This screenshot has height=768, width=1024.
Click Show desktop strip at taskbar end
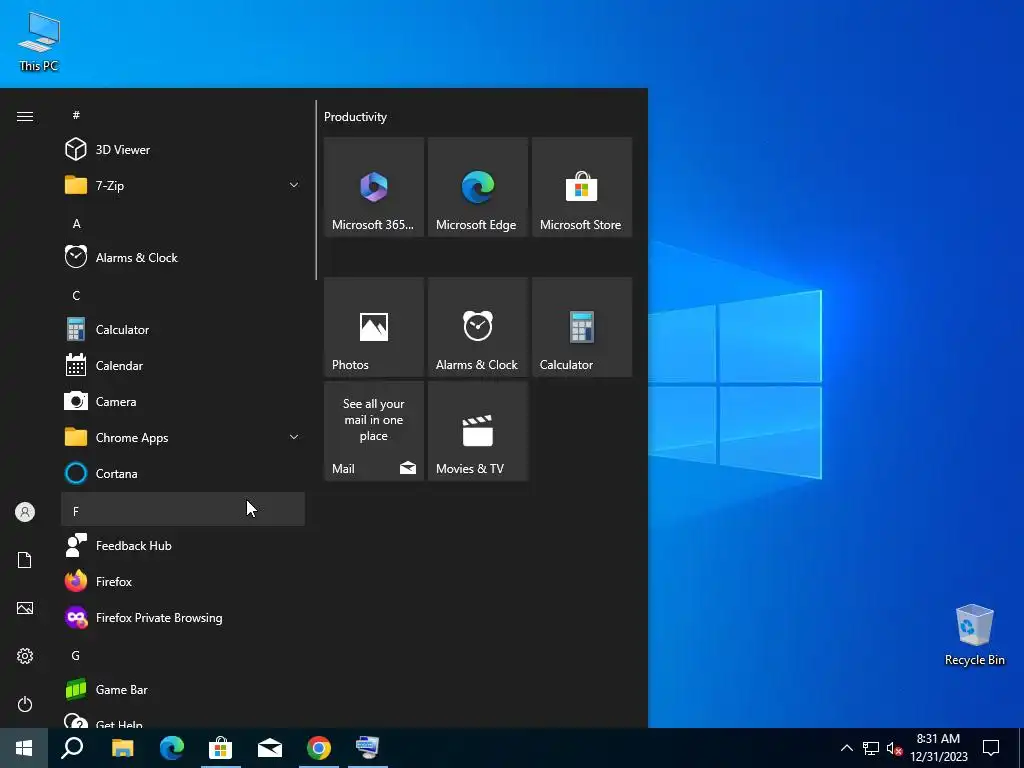pos(1021,748)
